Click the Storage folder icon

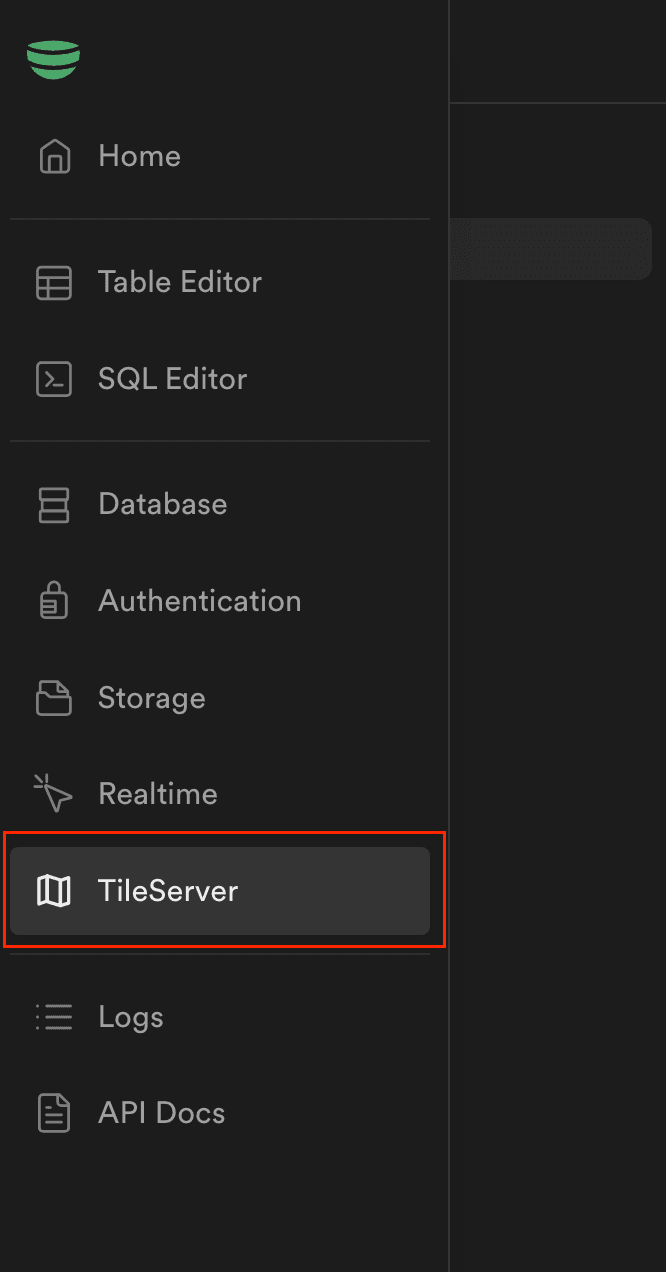point(54,699)
